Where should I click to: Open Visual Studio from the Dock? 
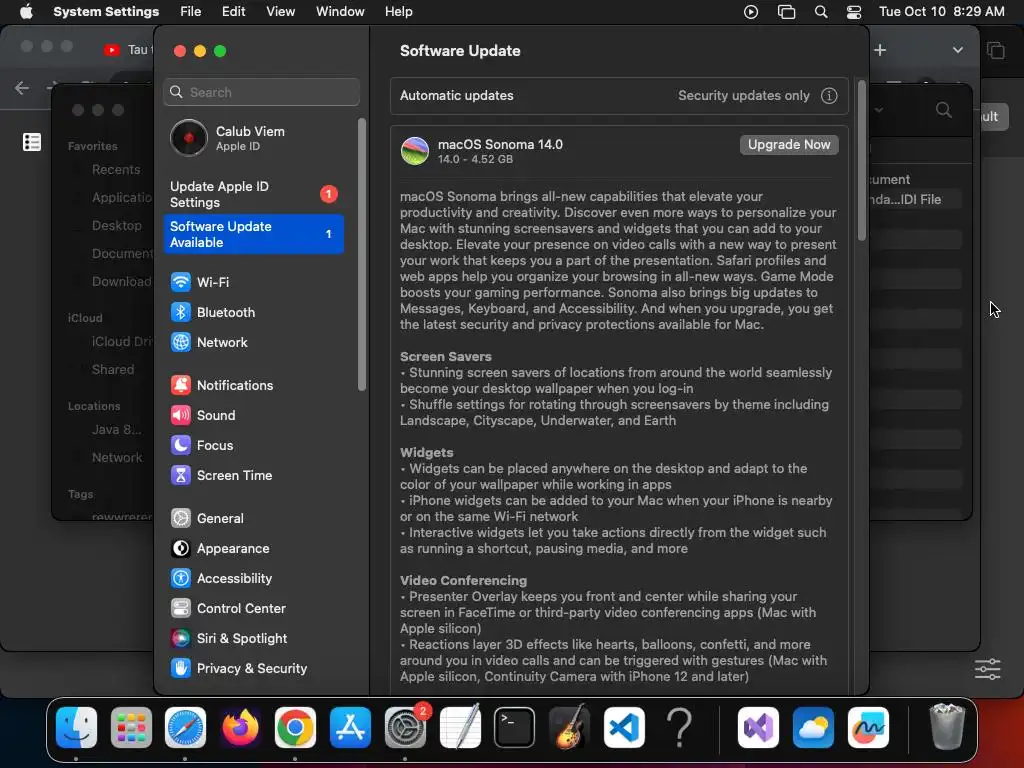click(x=758, y=727)
